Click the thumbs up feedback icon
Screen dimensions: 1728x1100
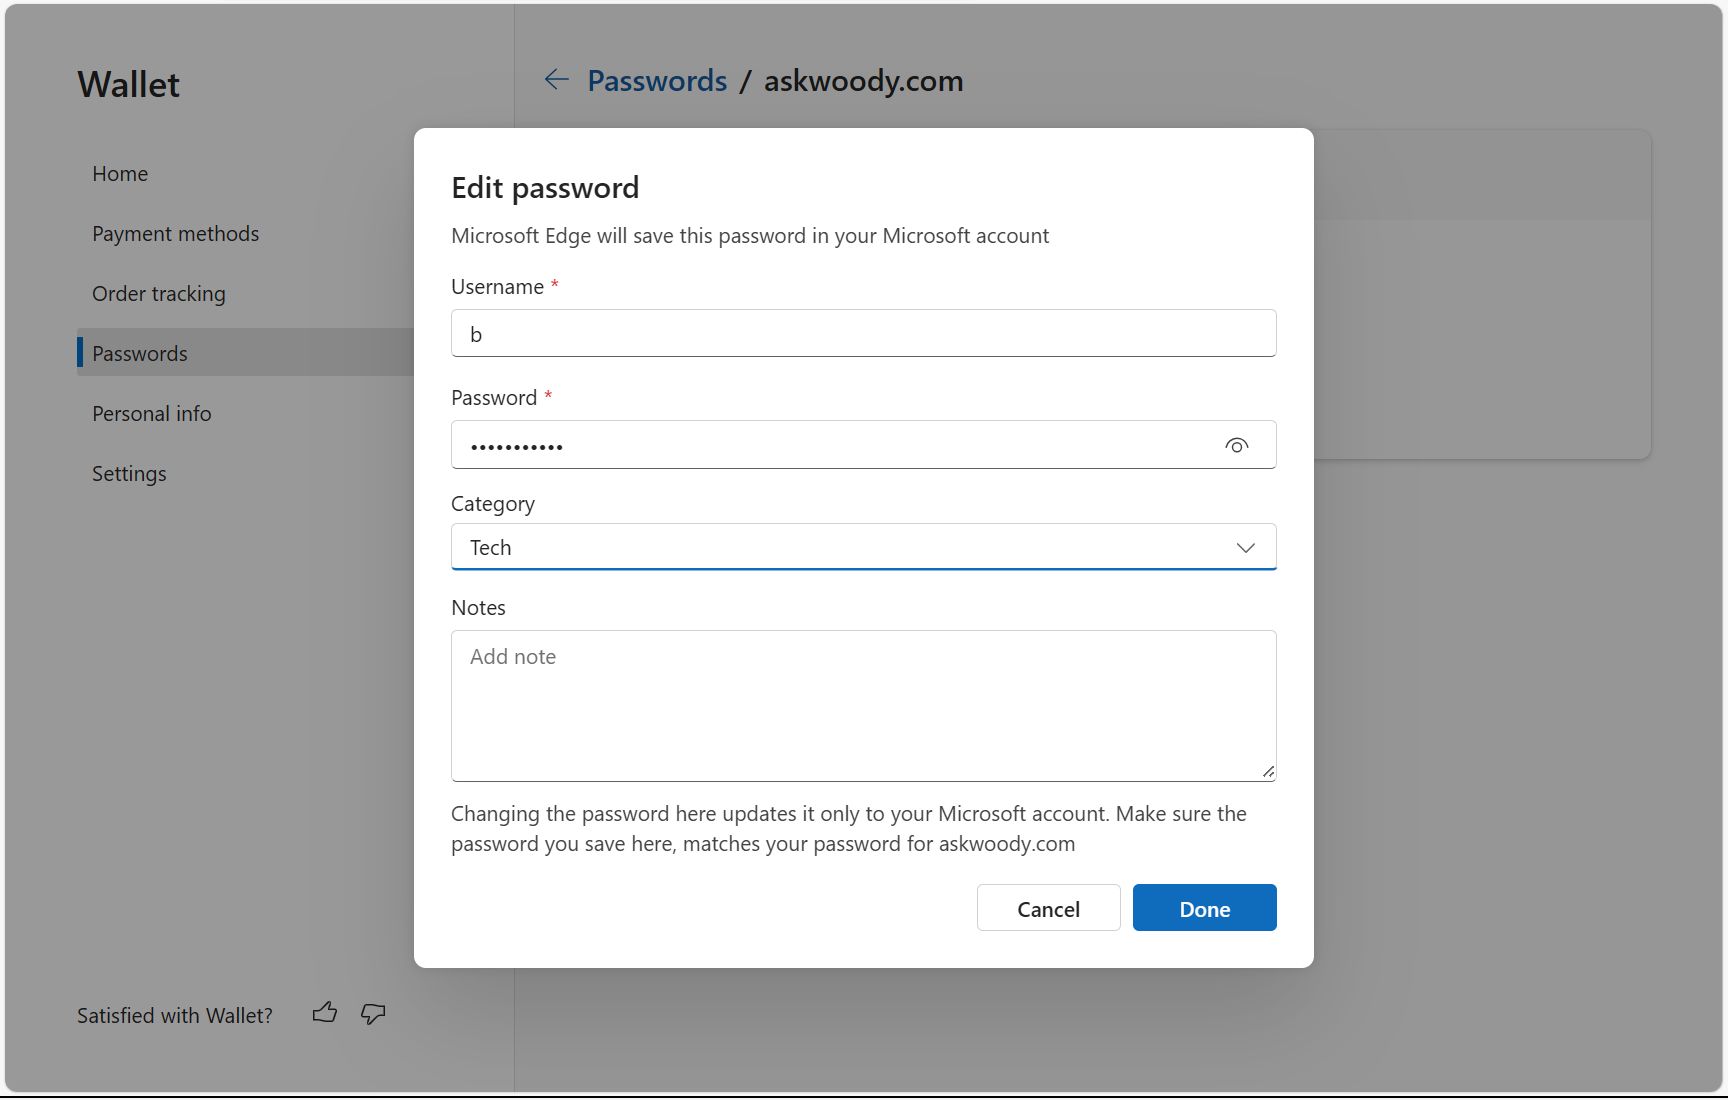point(325,1013)
